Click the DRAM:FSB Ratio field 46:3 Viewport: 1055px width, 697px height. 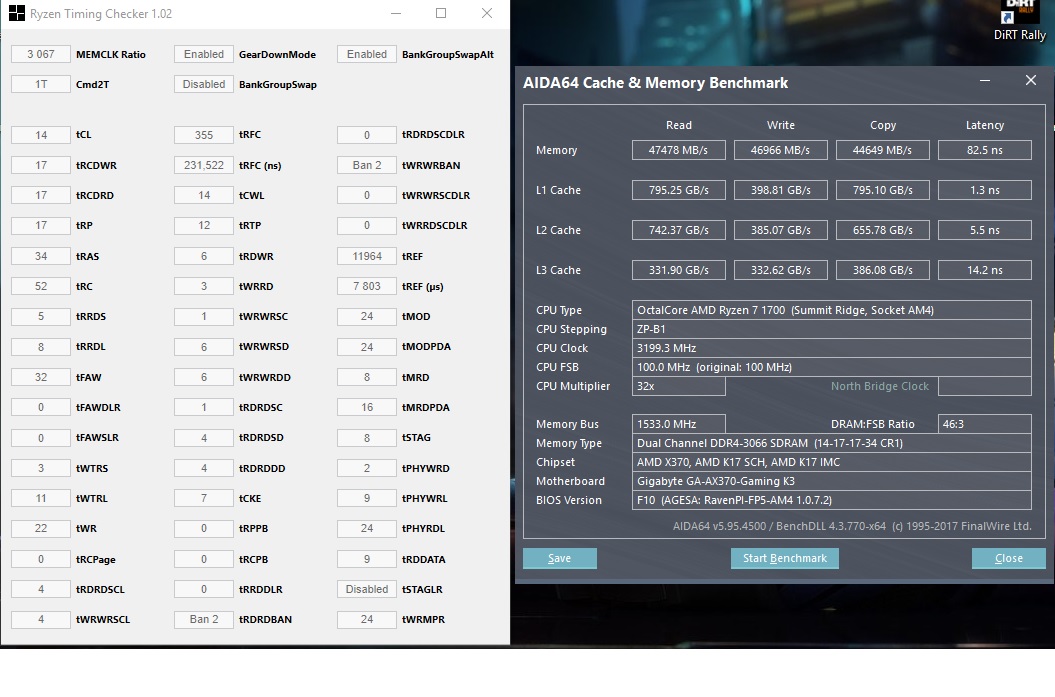(x=985, y=424)
